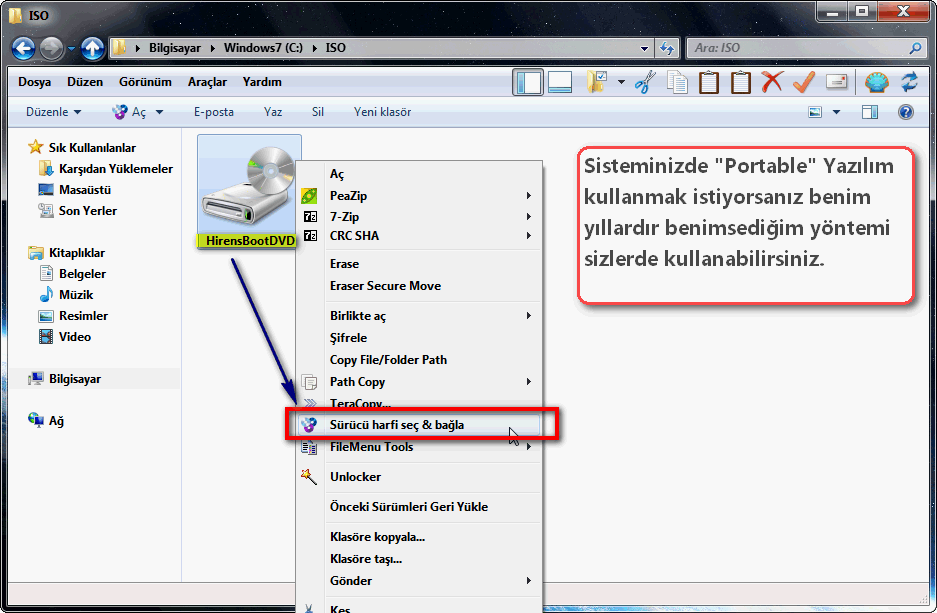Expand the Gönder submenu arrow
This screenshot has height=613, width=937.
529,581
